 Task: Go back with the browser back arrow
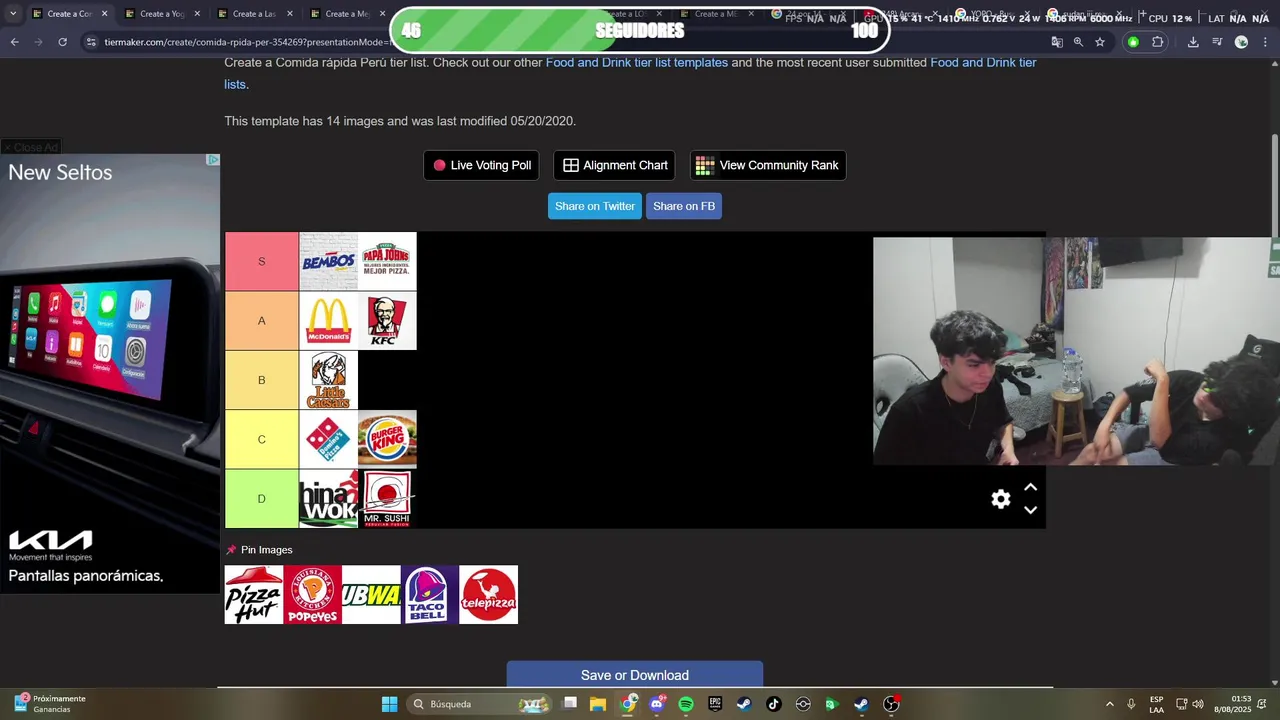point(14,42)
